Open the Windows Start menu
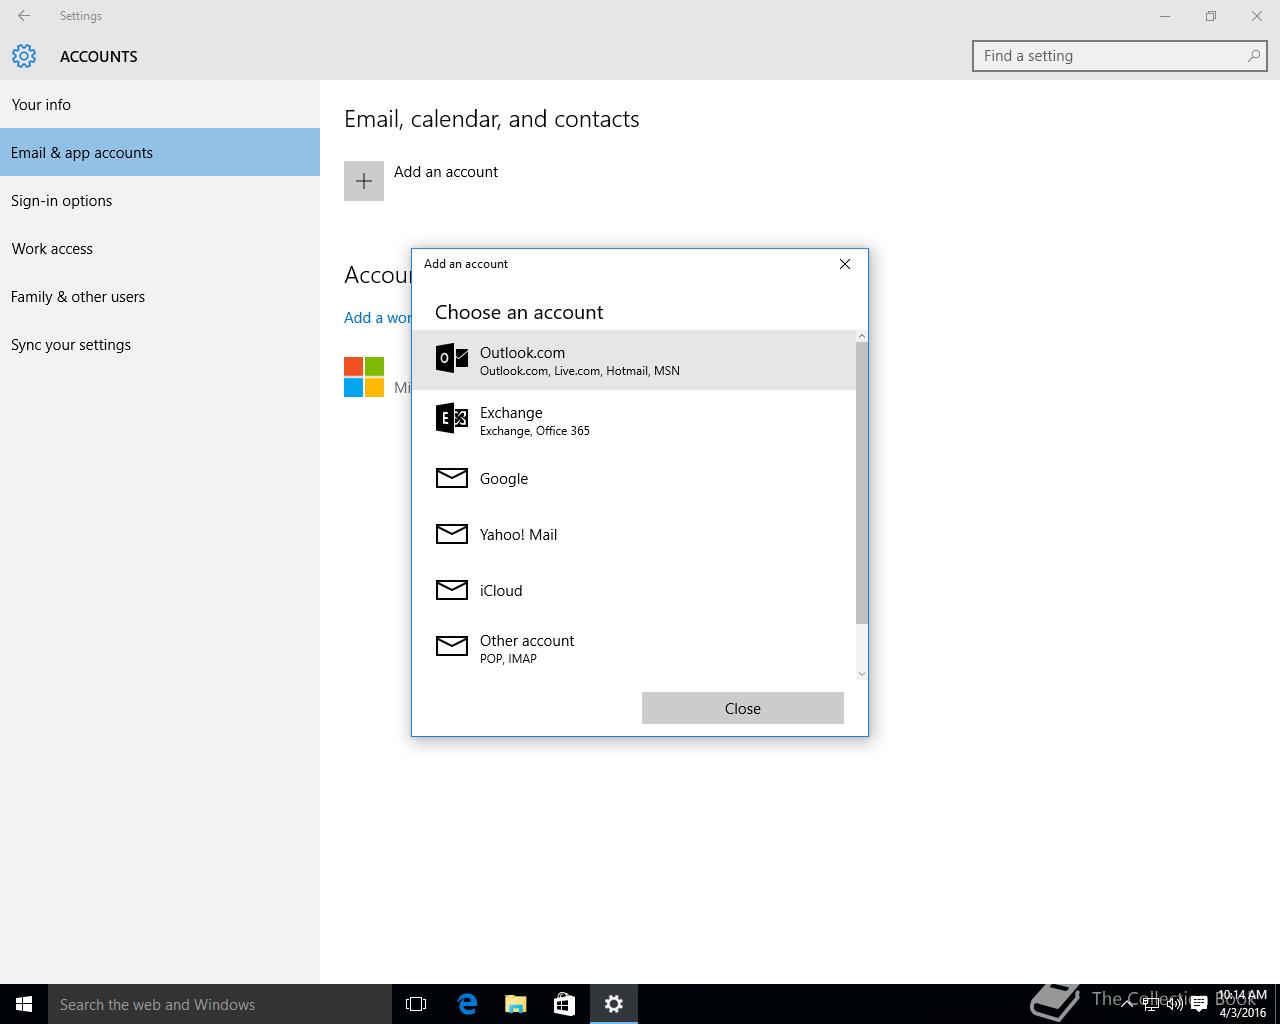Viewport: 1280px width, 1024px height. [x=24, y=1004]
